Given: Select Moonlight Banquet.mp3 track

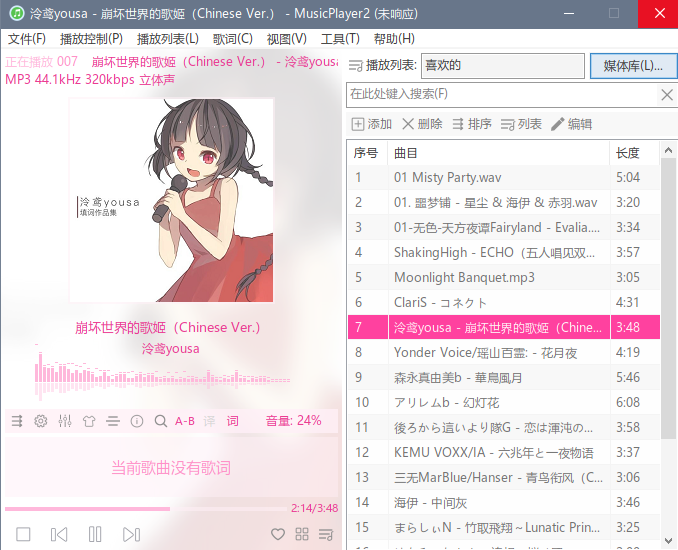Looking at the screenshot, I should point(504,277).
